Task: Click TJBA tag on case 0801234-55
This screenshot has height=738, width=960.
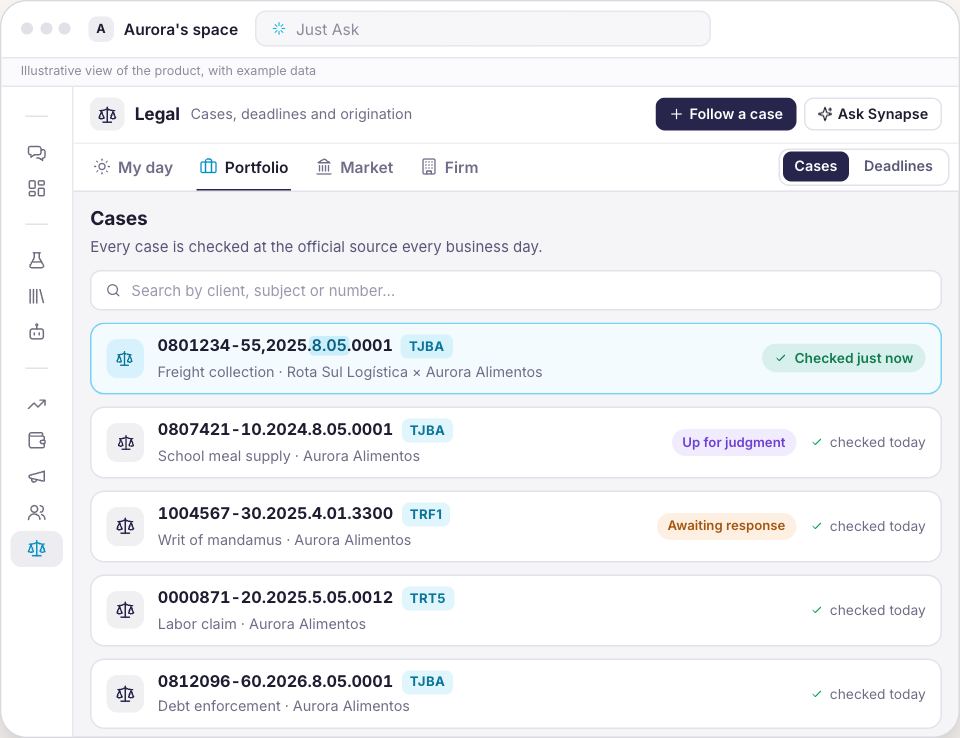Action: point(427,346)
